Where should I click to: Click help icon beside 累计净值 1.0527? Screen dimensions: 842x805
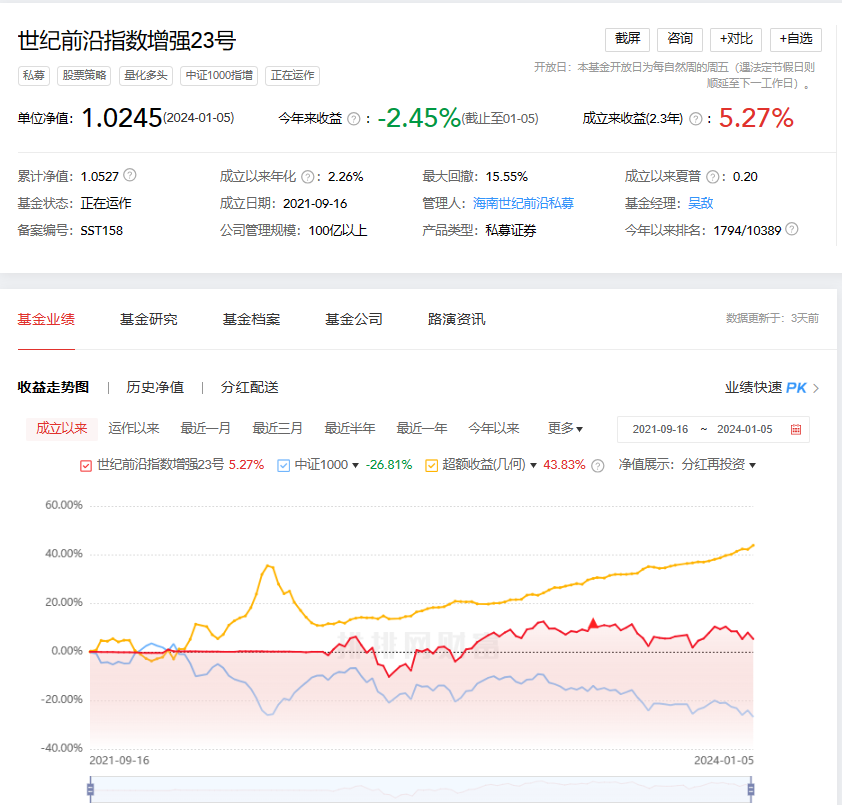pyautogui.click(x=130, y=175)
